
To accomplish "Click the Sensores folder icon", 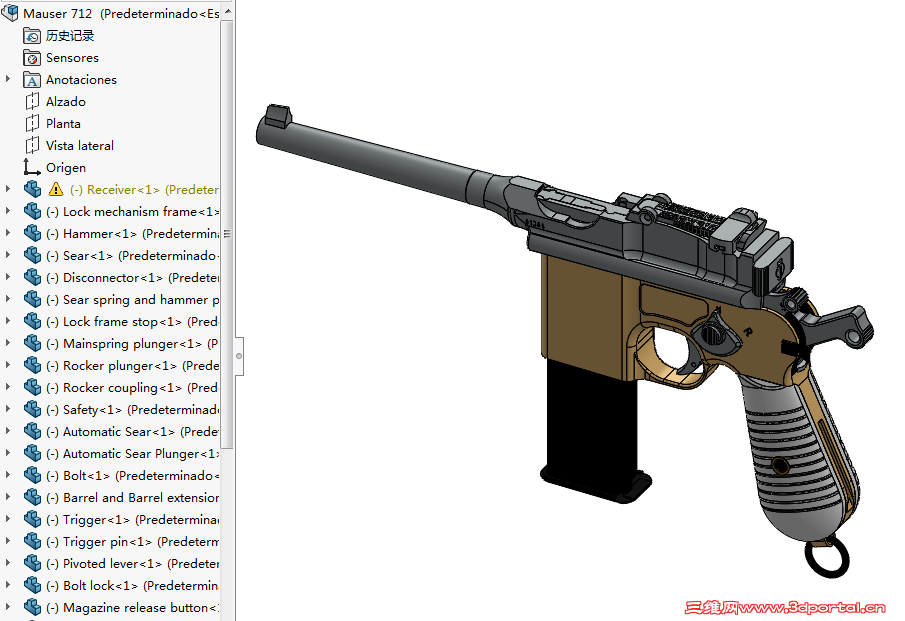I will pos(32,58).
